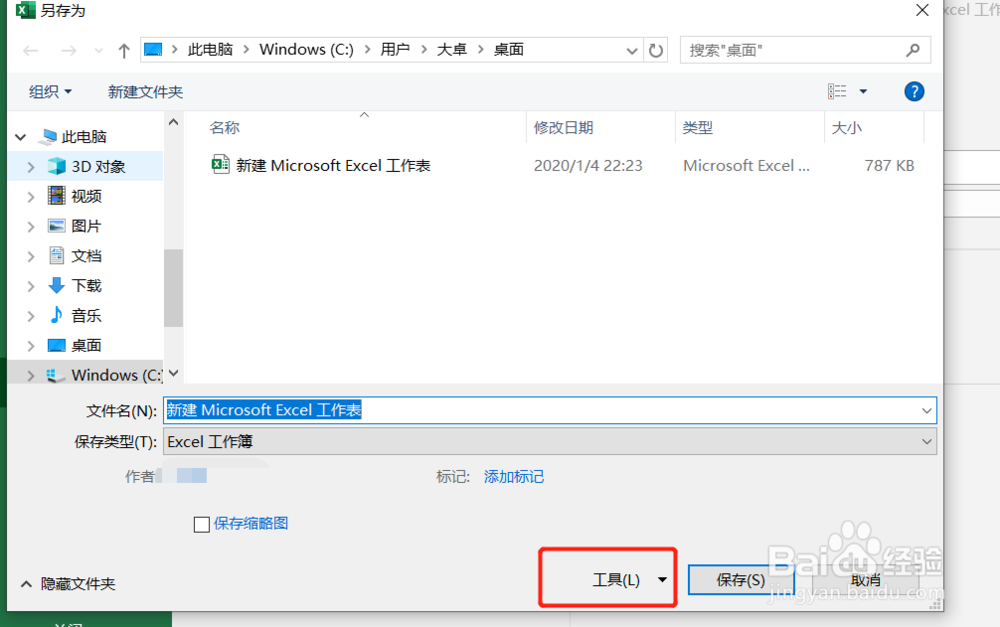
Task: Click 新建文件夹 button
Action: (x=145, y=92)
